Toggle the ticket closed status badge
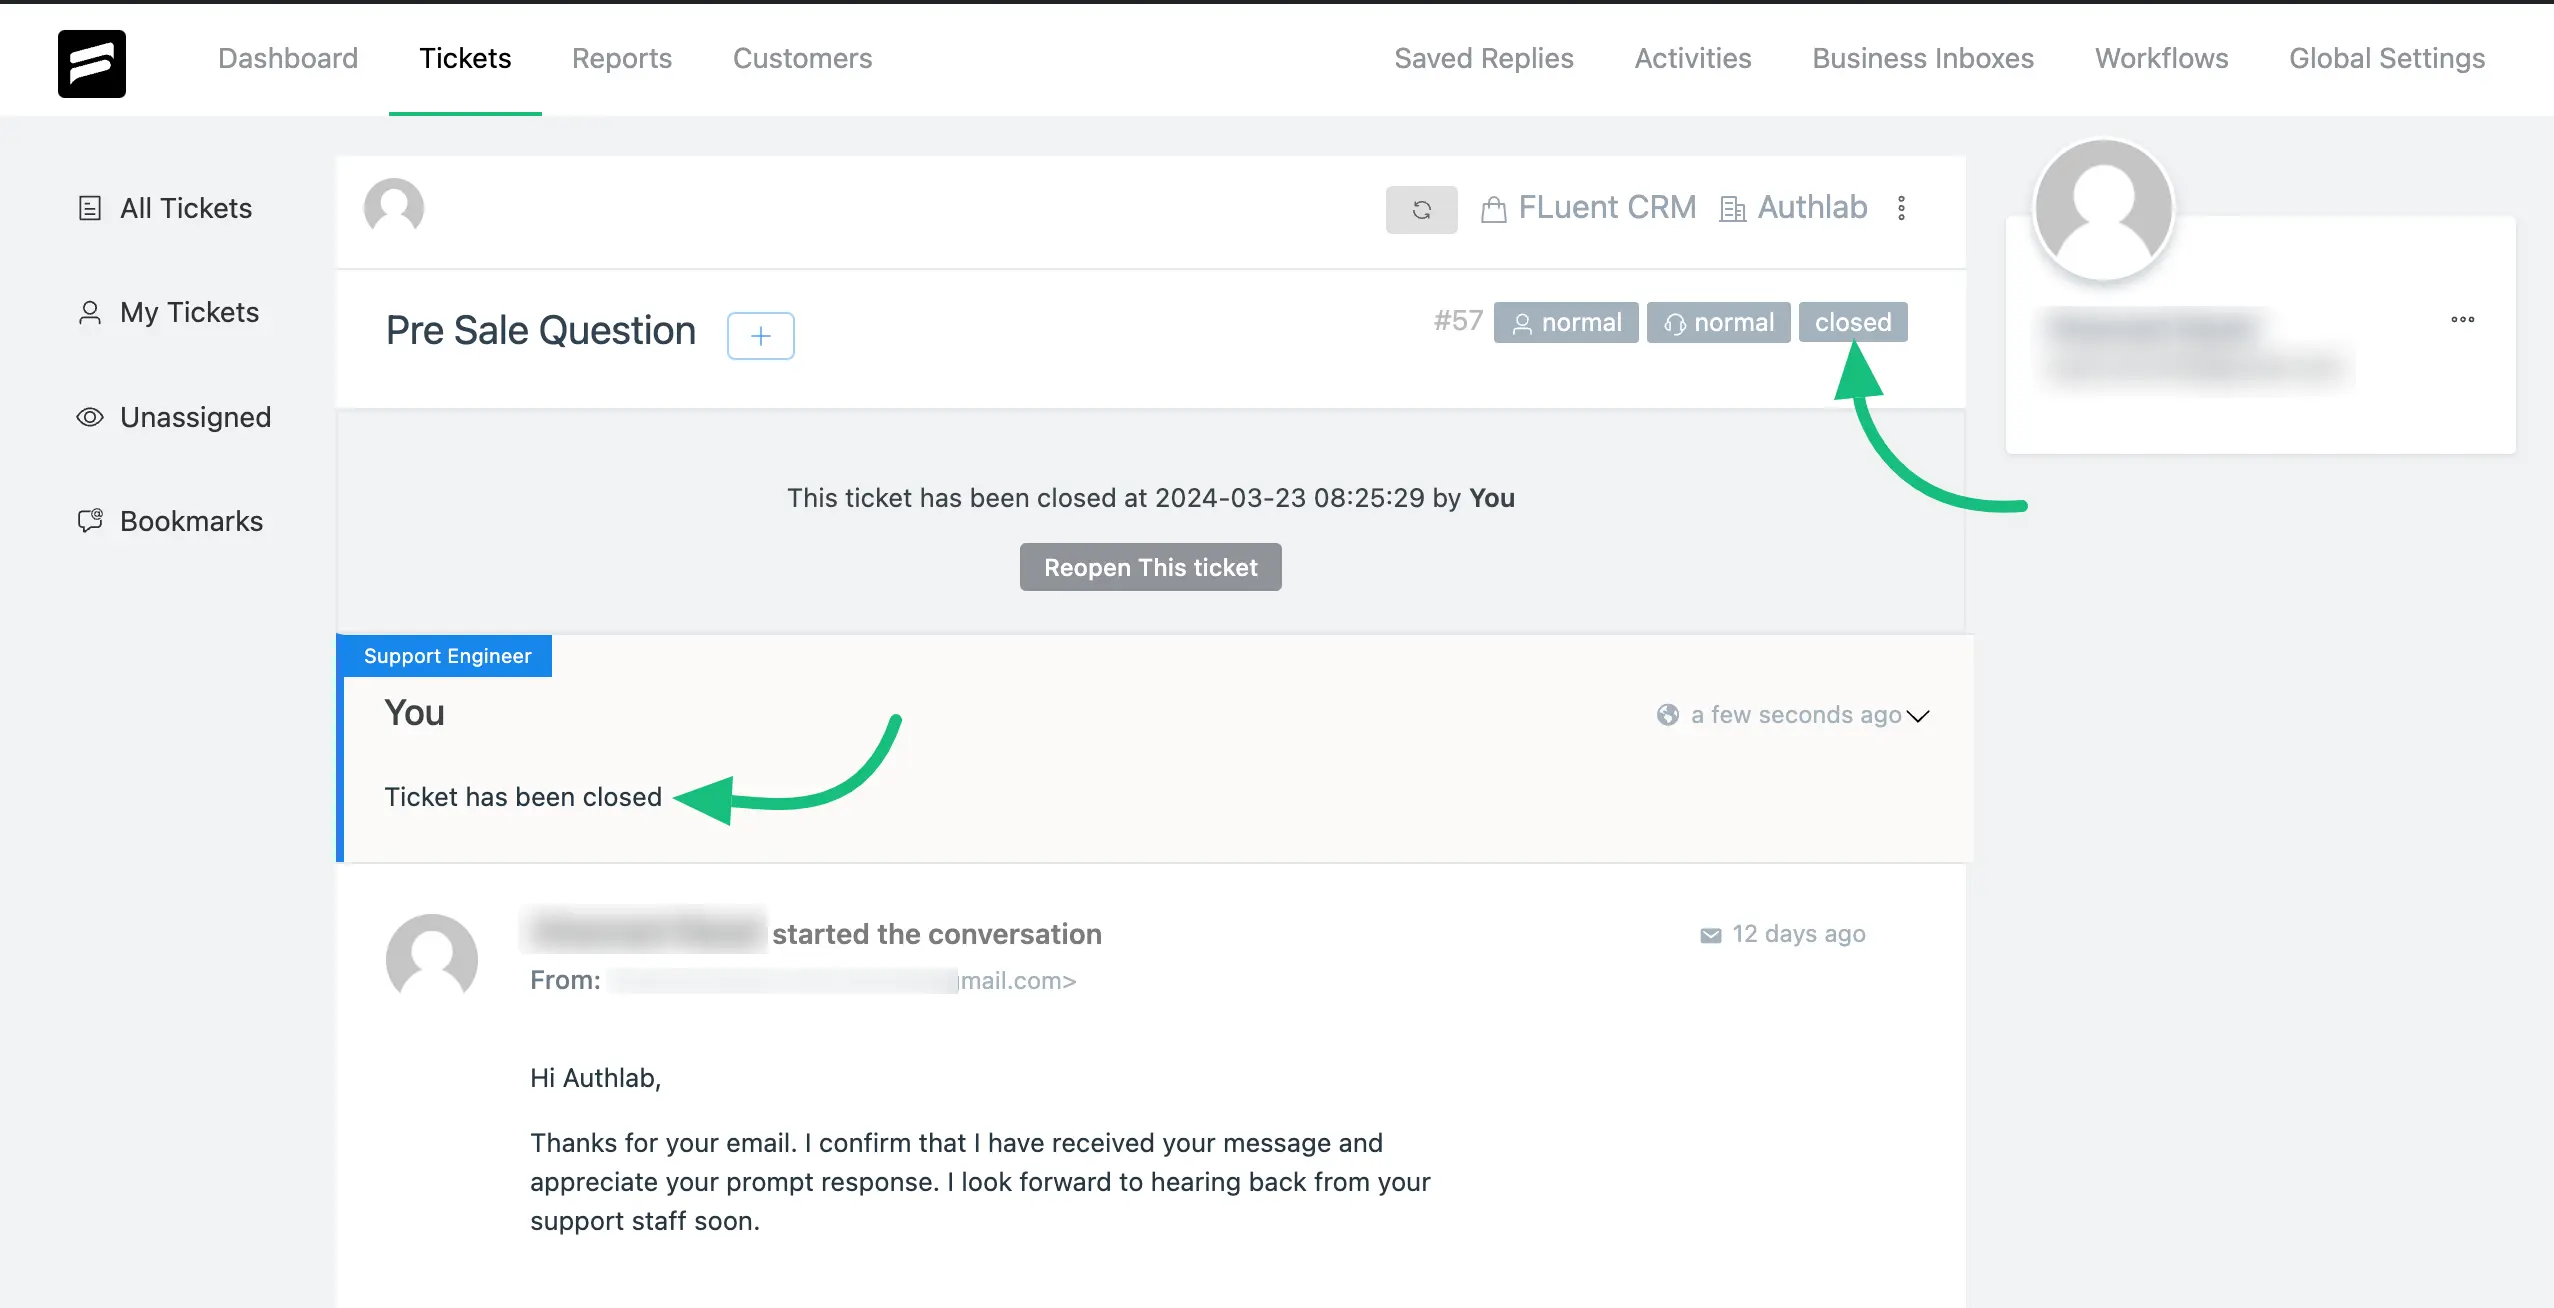The width and height of the screenshot is (2554, 1308). 1853,320
